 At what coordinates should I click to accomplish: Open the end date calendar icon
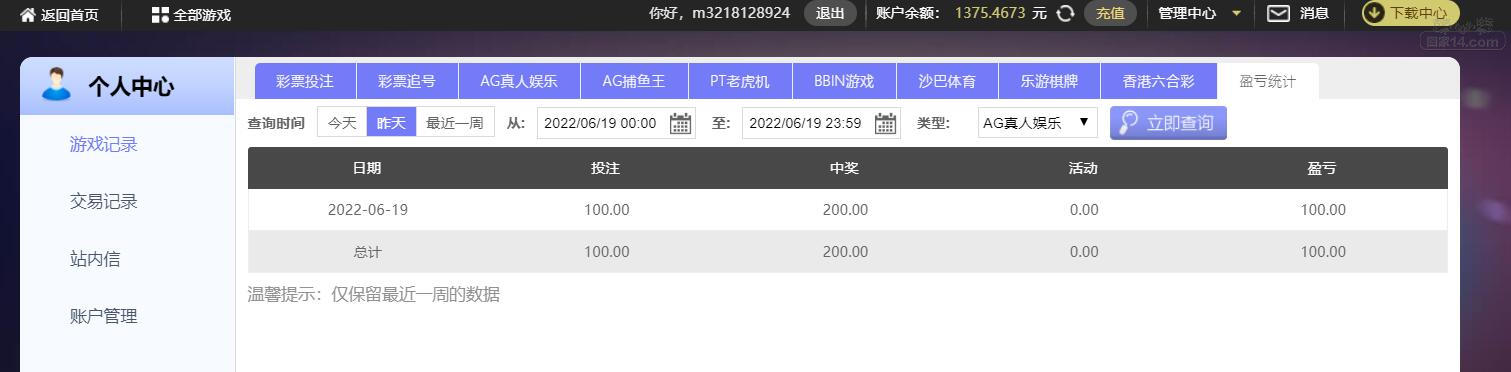pos(885,123)
